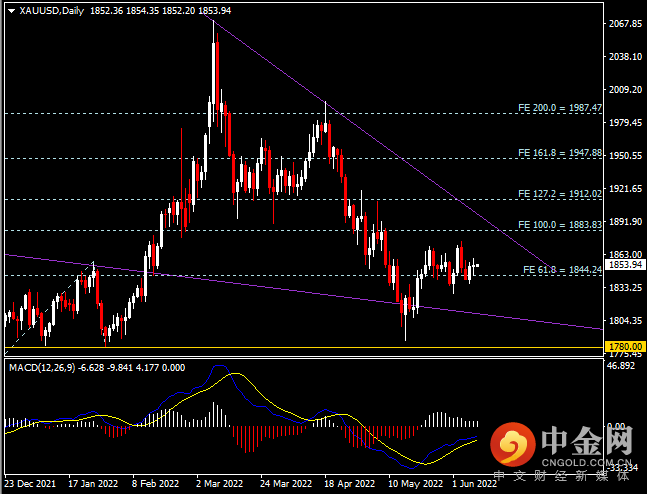Click the MACD 46.892 scale value
647x494 pixels.
(x=621, y=366)
